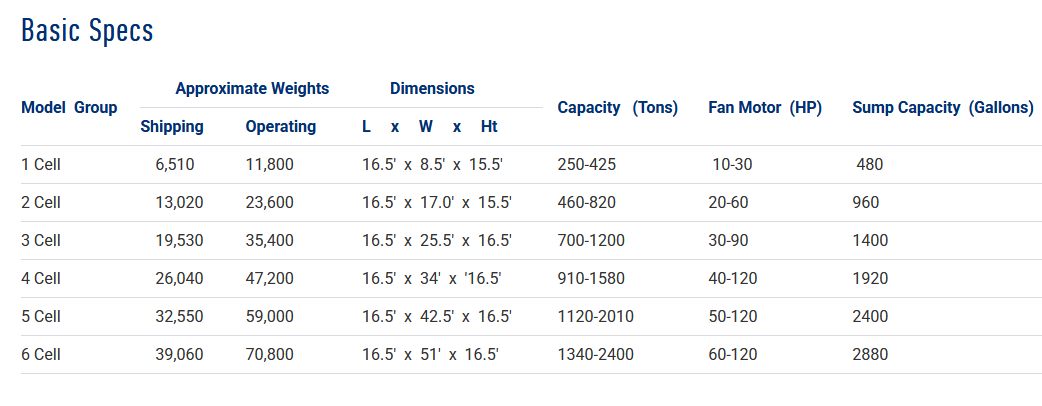Select the 3 Cell row label
This screenshot has height=406, width=1042.
(x=41, y=240)
